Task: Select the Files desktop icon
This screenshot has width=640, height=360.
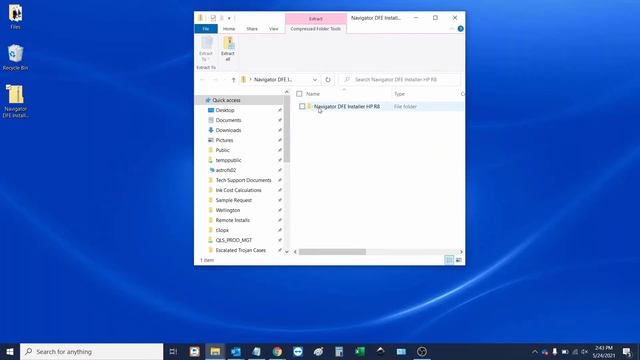Action: 15,17
